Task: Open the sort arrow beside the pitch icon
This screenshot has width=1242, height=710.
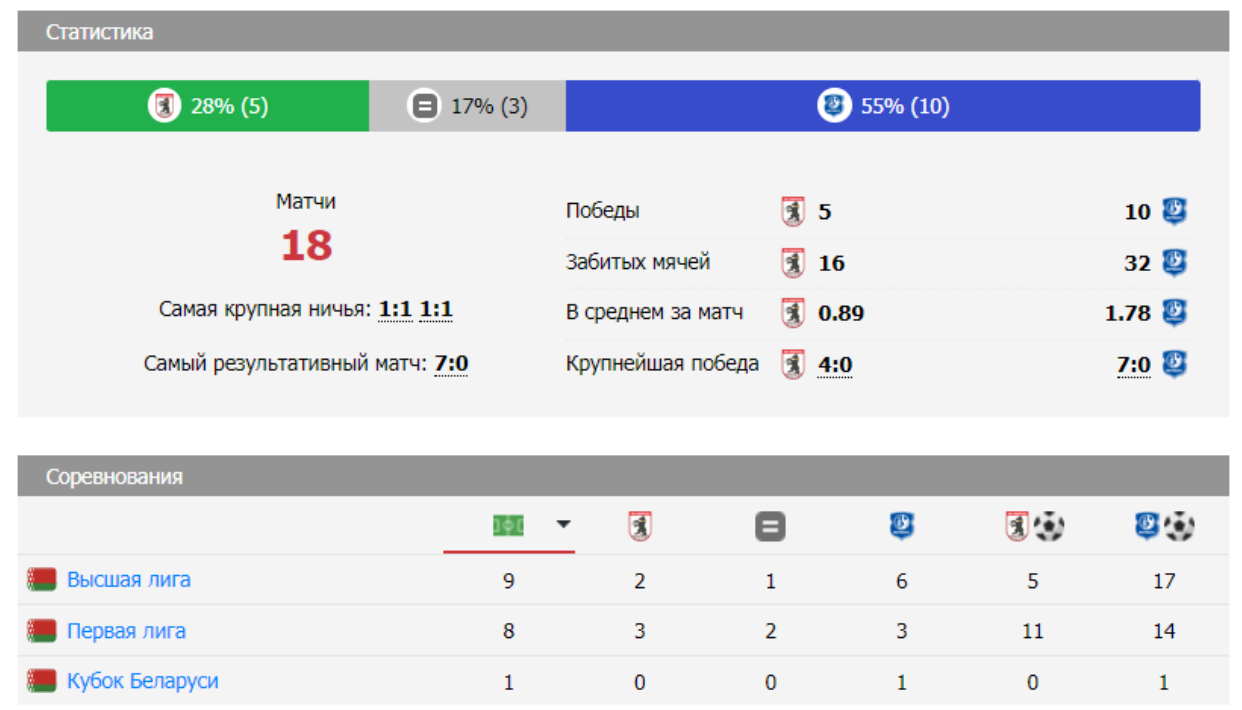Action: [563, 524]
